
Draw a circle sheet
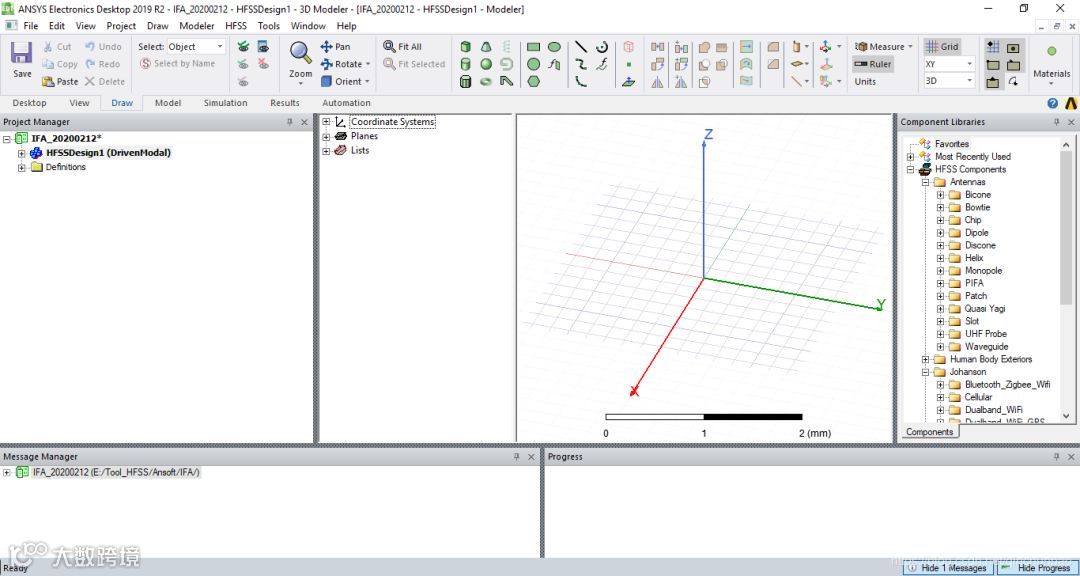coord(533,64)
